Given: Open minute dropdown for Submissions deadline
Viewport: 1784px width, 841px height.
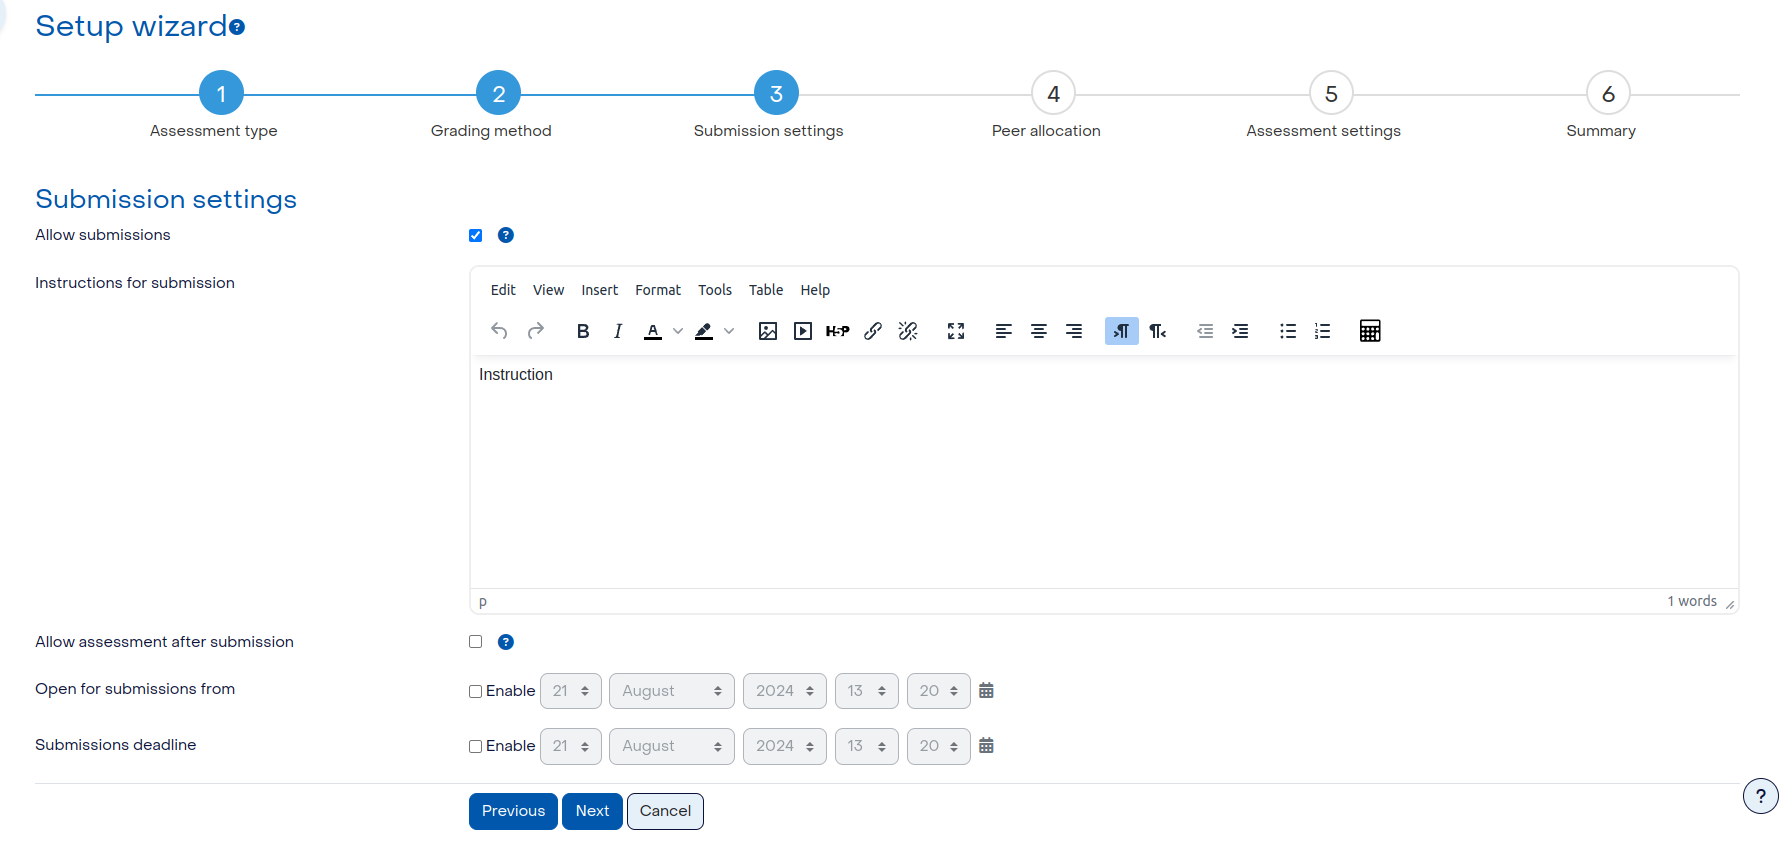Looking at the screenshot, I should [x=939, y=746].
